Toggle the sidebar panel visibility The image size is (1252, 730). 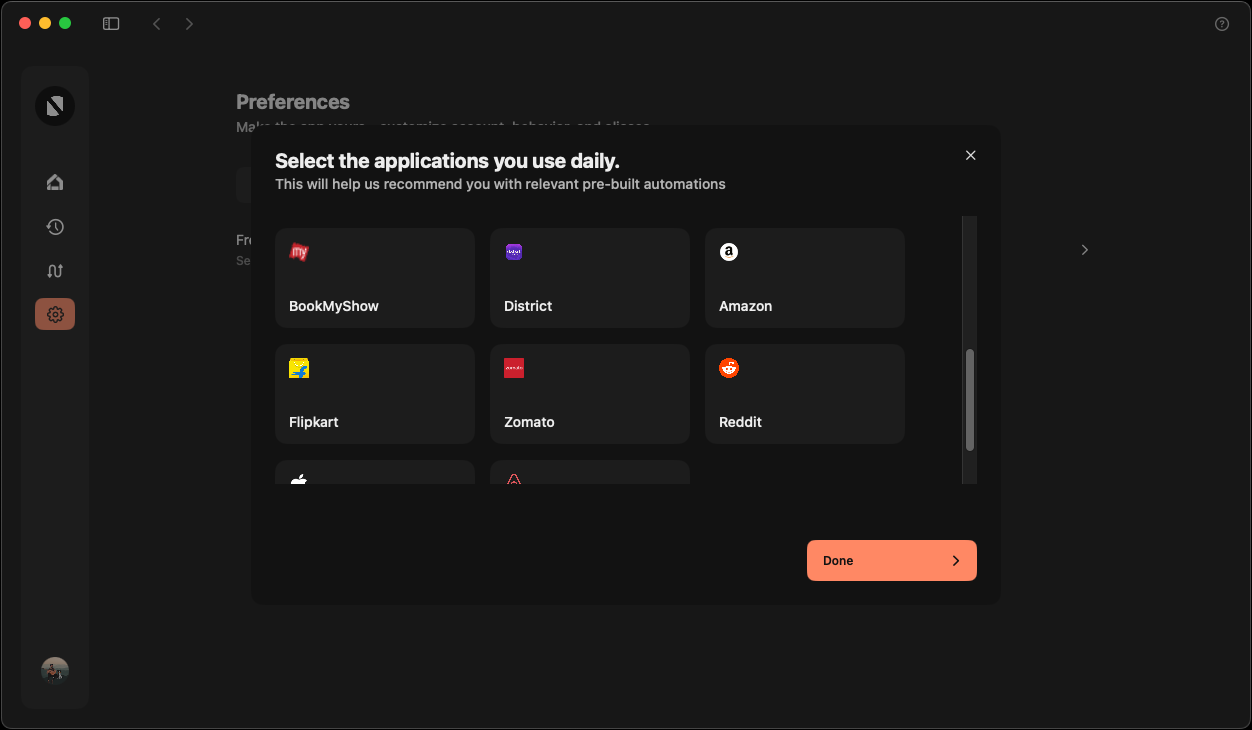tap(111, 23)
